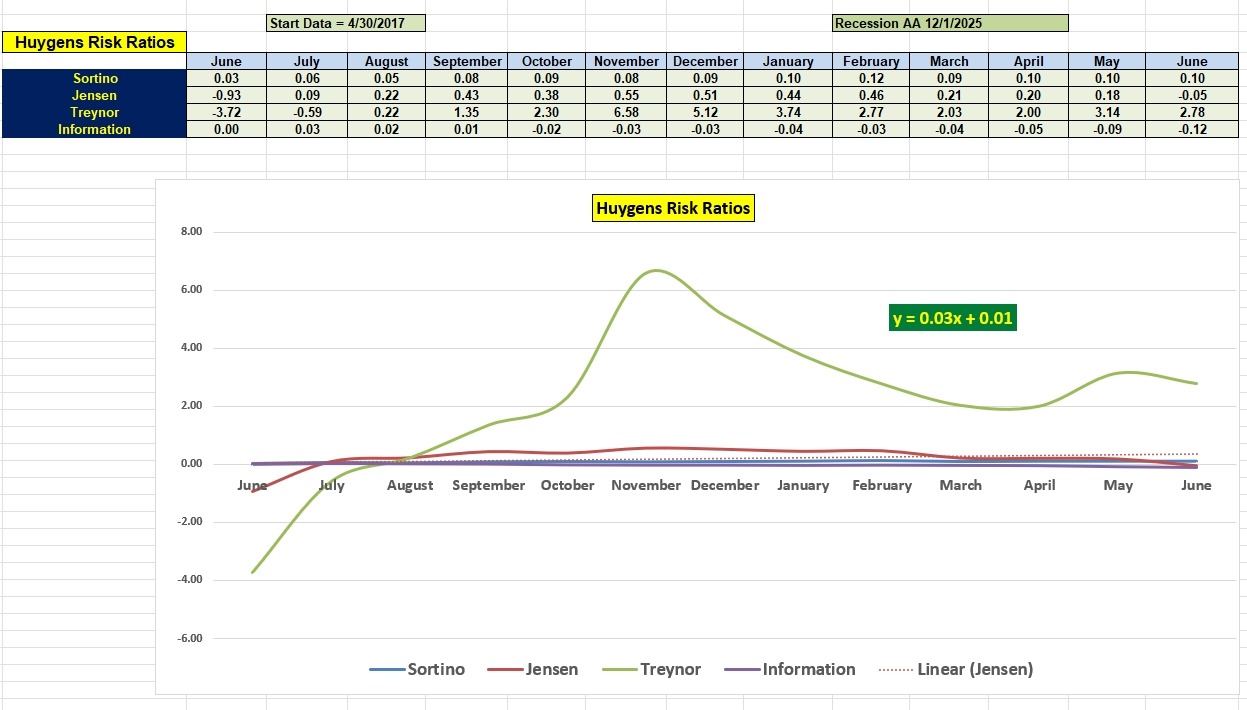Select the Sortino value 0.12 cell

pos(871,78)
